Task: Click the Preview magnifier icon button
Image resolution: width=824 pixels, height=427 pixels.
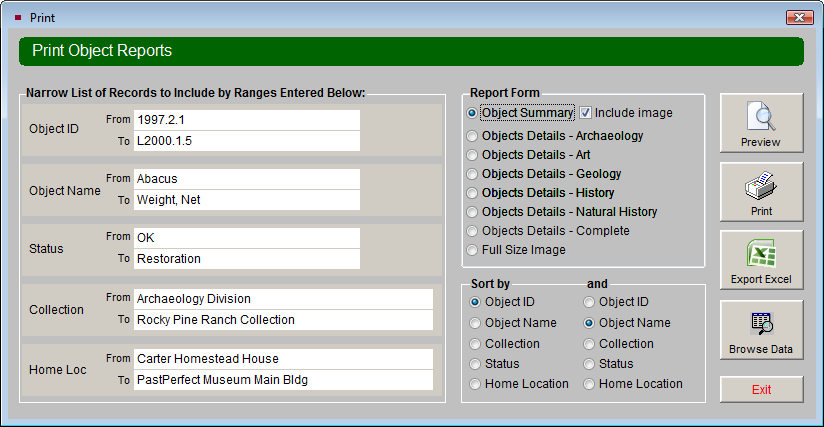Action: coord(761,123)
